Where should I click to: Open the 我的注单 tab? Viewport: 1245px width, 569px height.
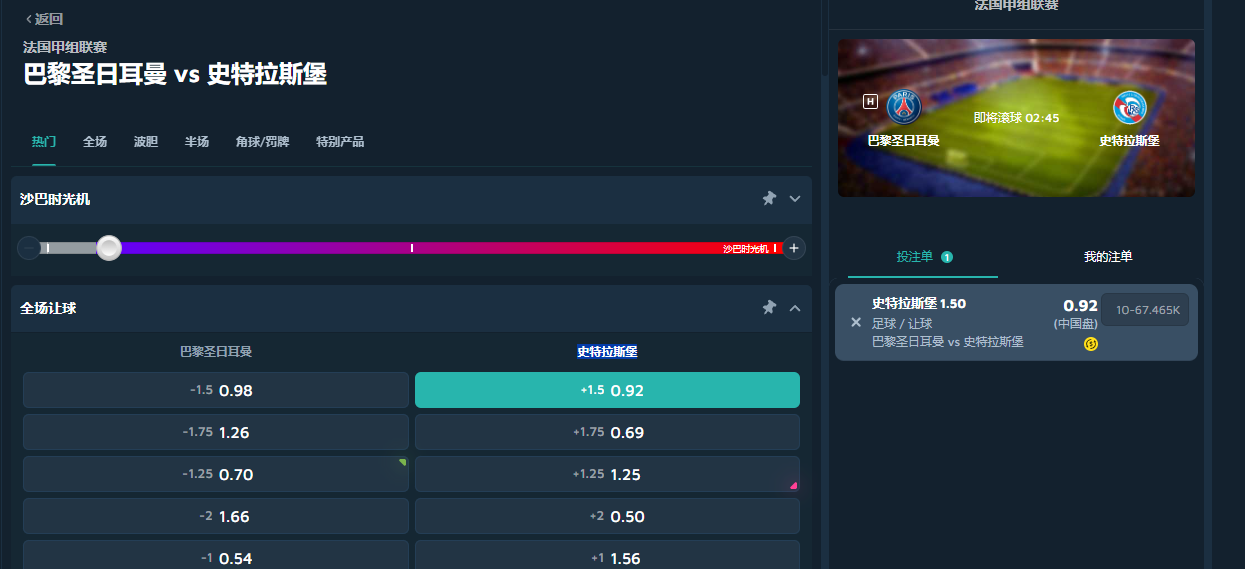(1108, 257)
